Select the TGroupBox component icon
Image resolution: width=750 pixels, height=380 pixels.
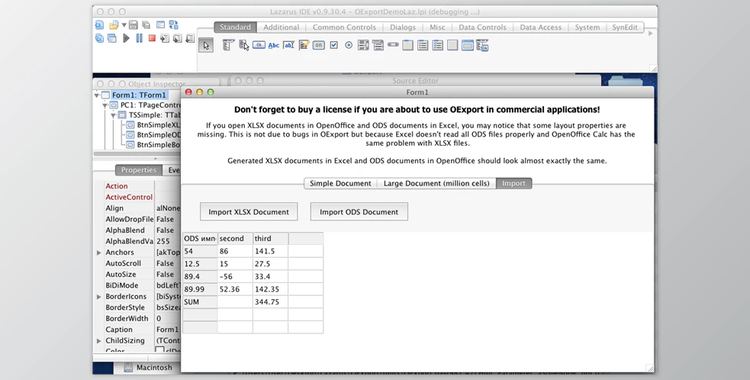click(x=408, y=45)
